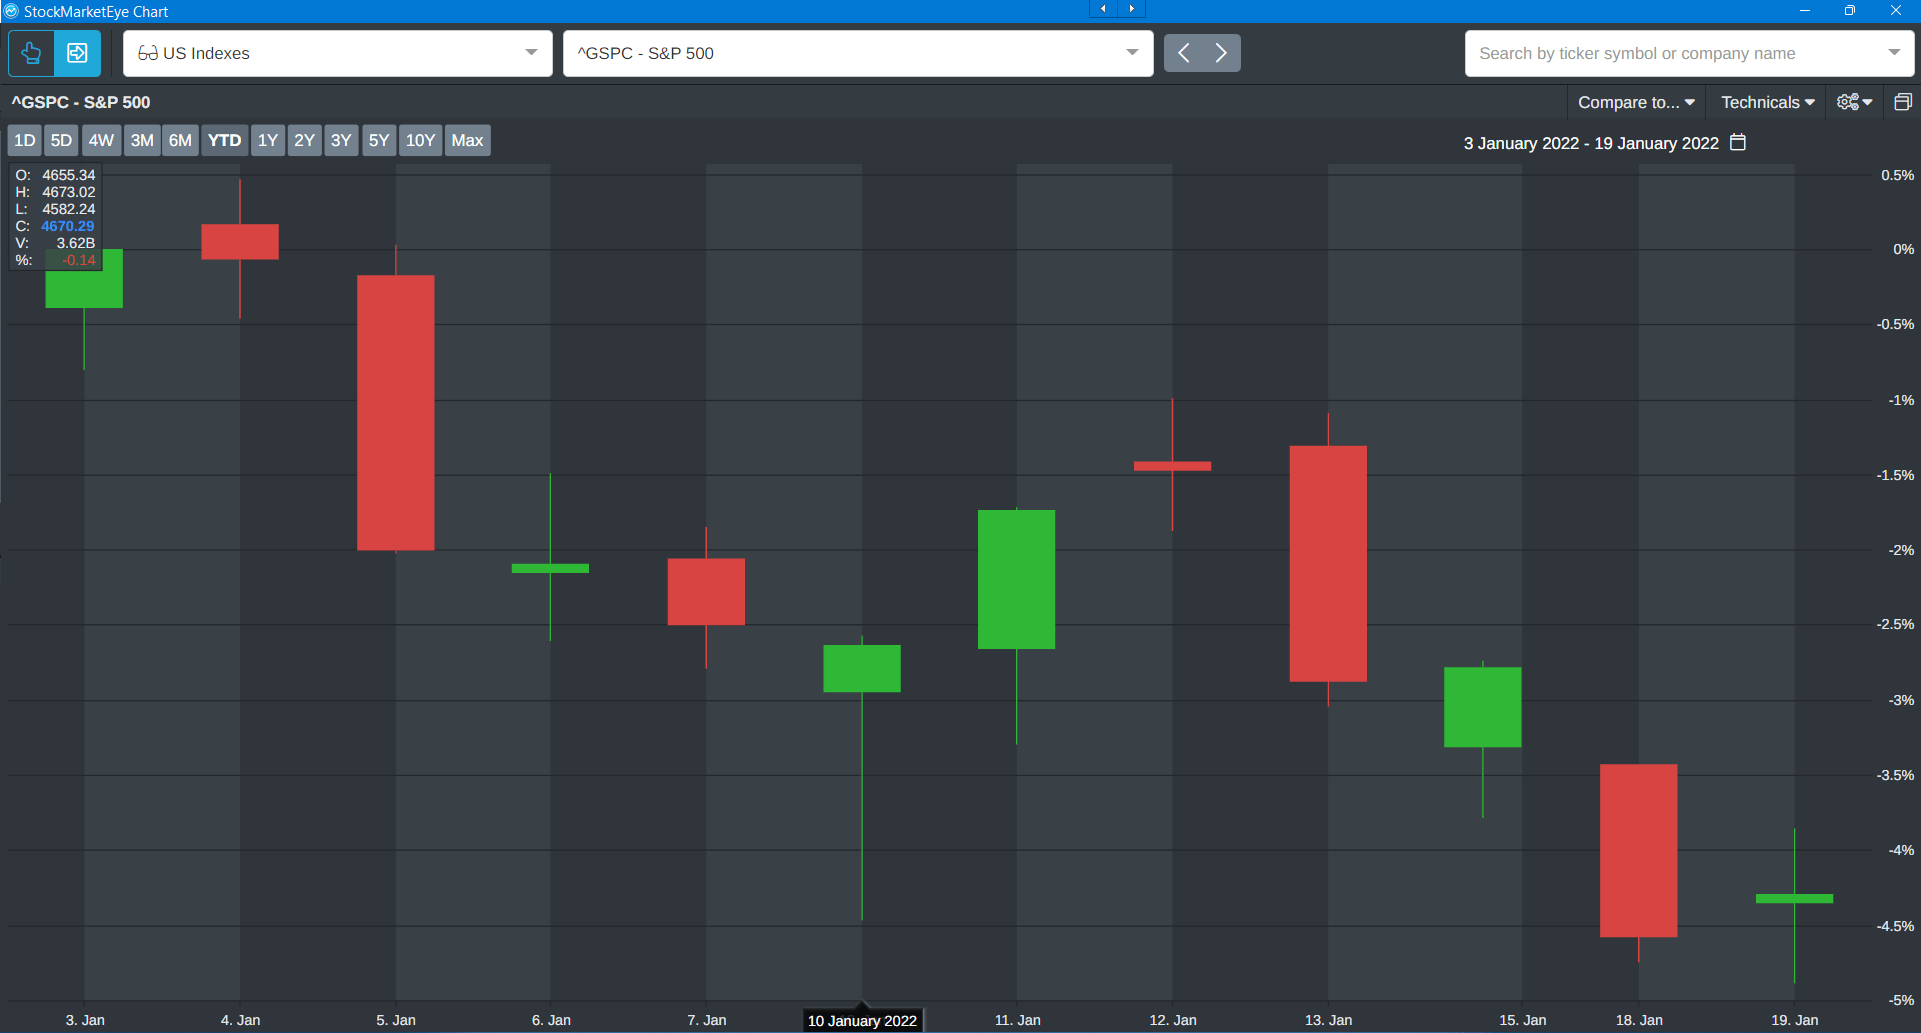
Task: Click the StockMarketEye app icon
Action: [x=11, y=11]
